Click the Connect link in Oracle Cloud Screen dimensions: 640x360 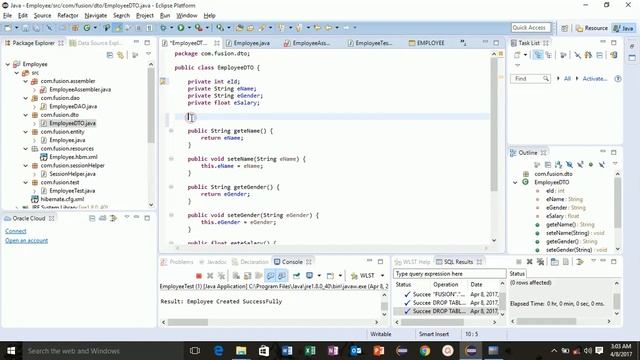(16, 231)
